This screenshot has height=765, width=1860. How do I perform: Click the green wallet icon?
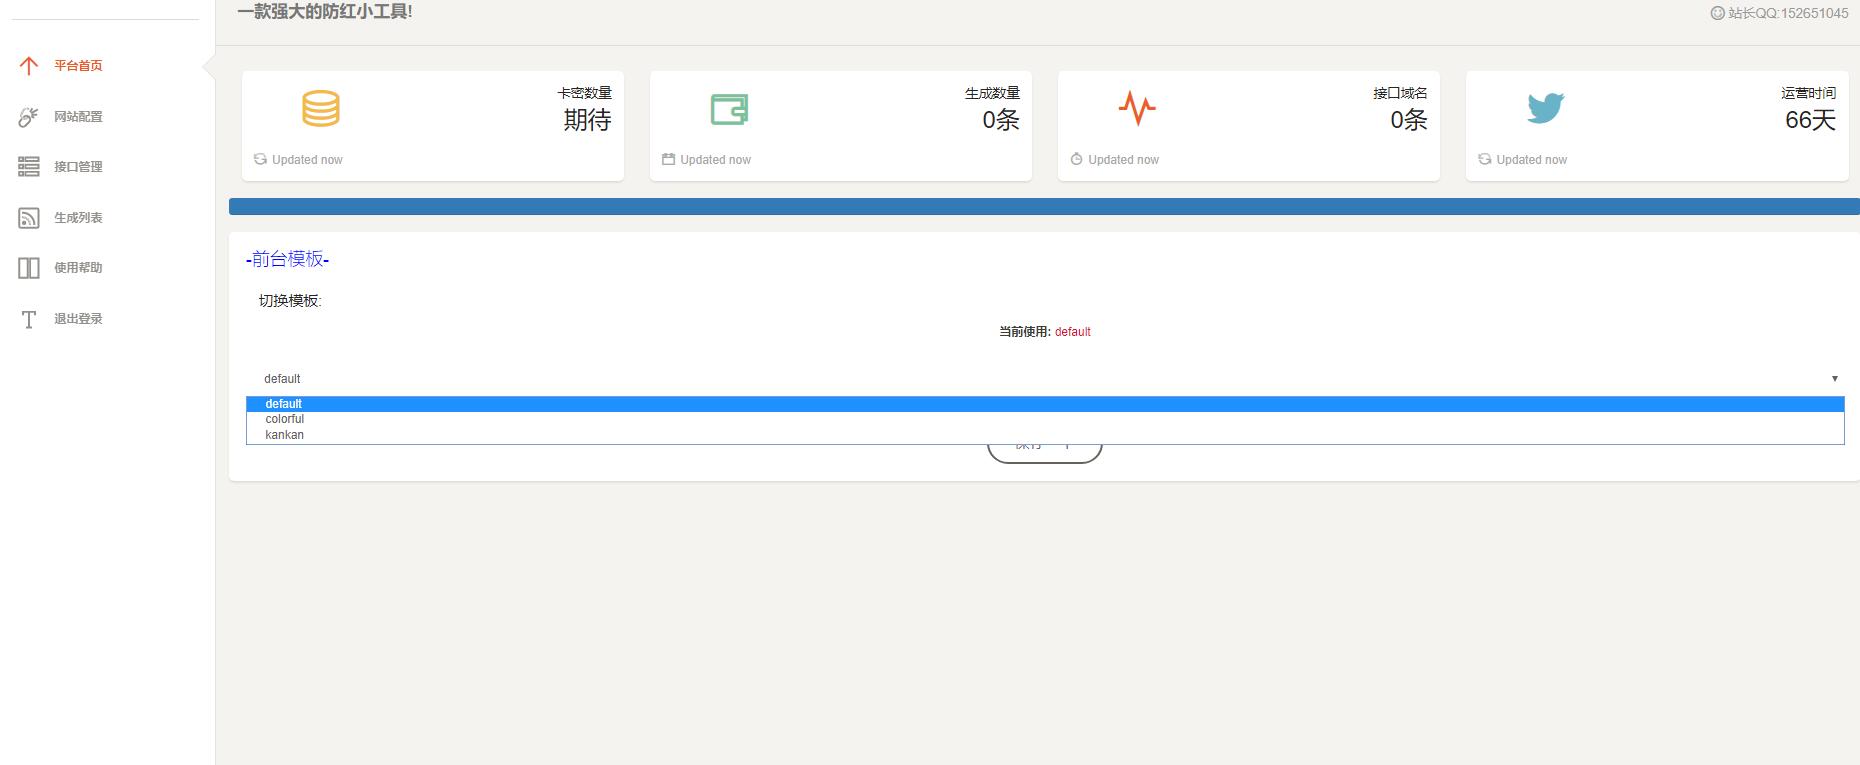click(x=729, y=109)
